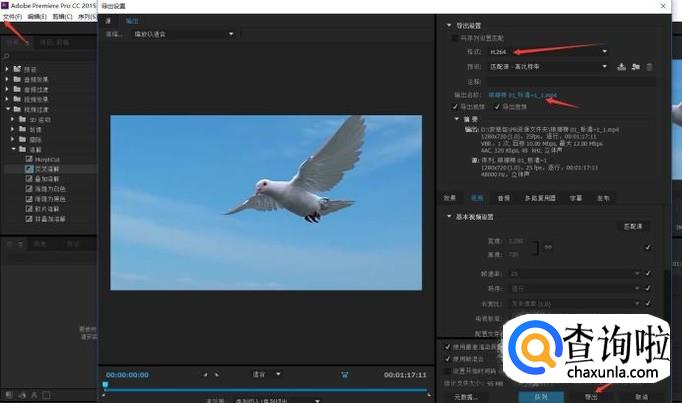The width and height of the screenshot is (682, 403).
Task: Switch to the 音频 audio tab
Action: 504,198
